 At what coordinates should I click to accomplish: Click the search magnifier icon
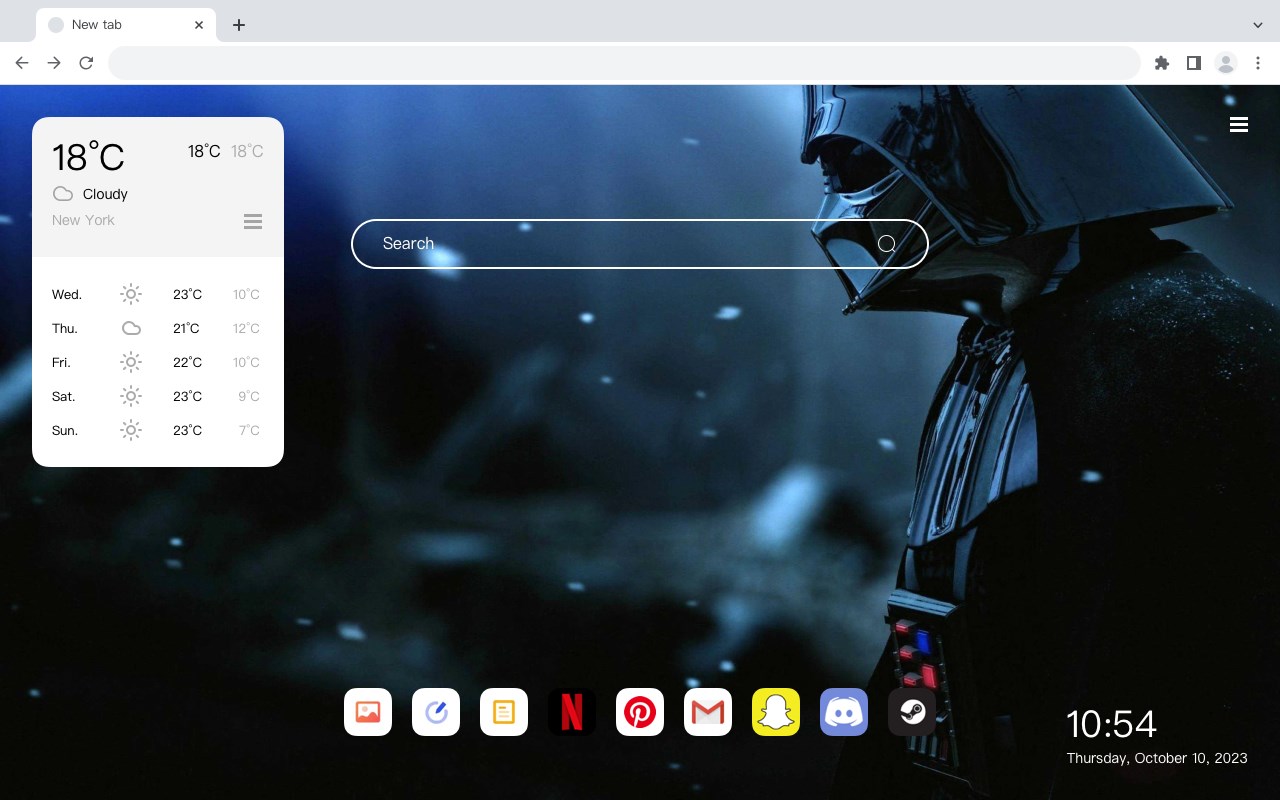tap(887, 244)
